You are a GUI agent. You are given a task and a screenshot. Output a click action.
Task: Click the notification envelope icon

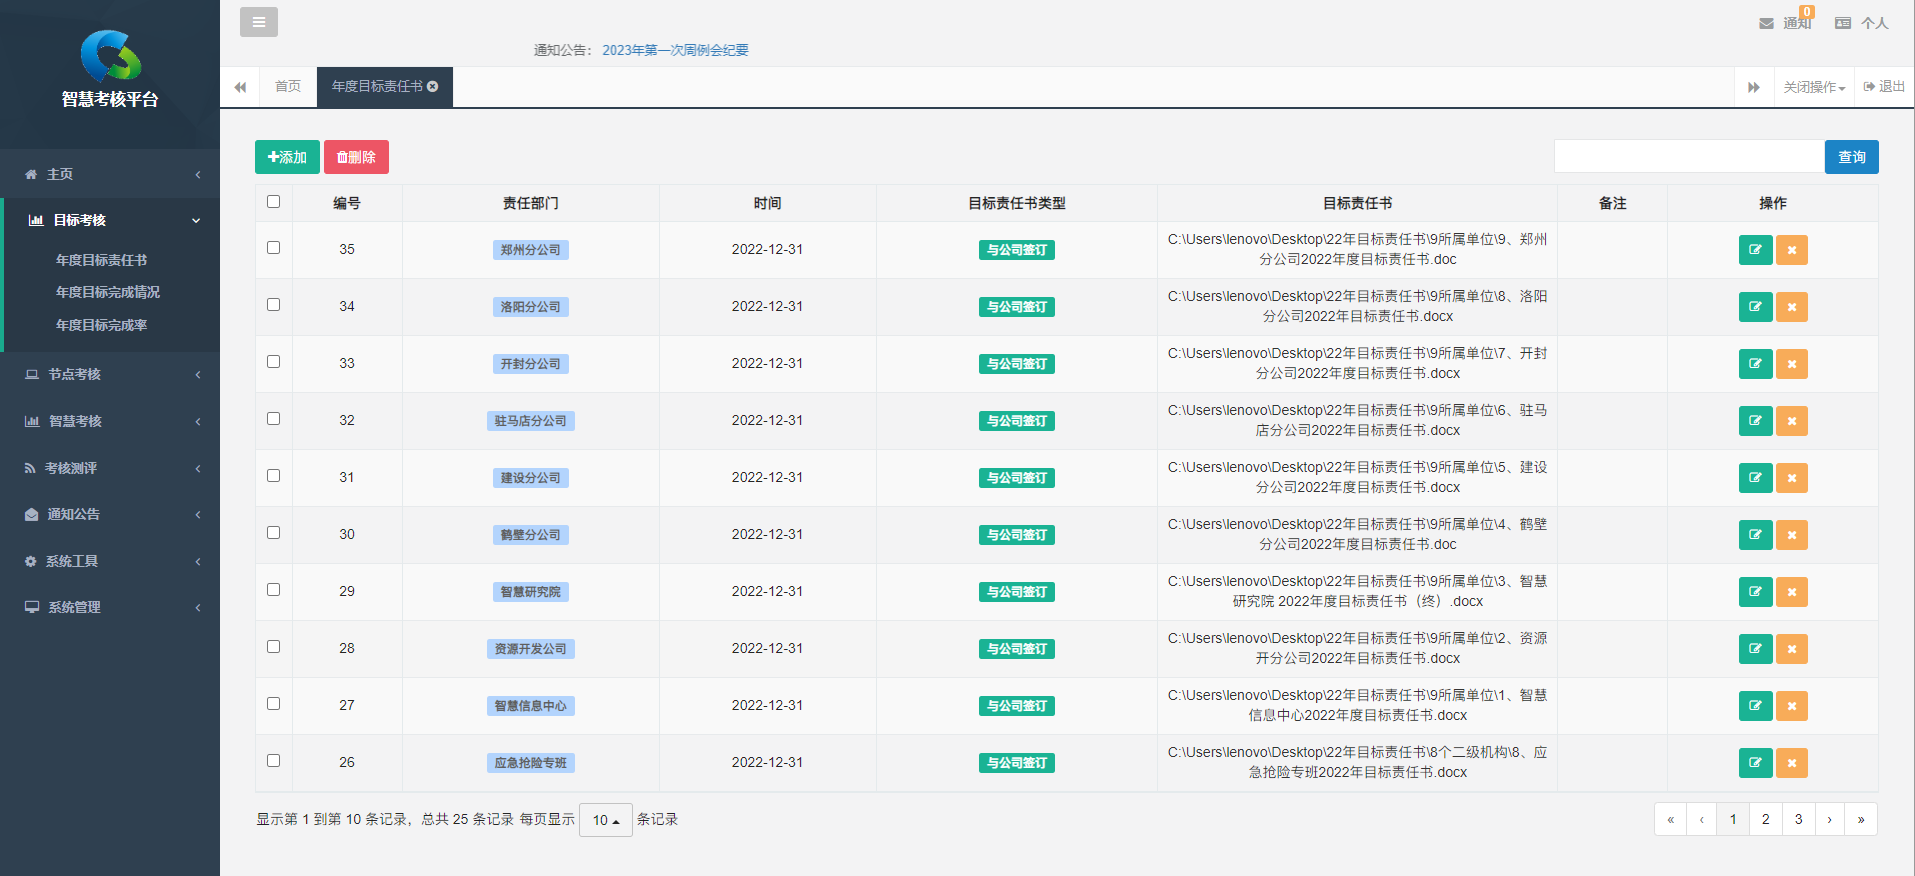1766,23
